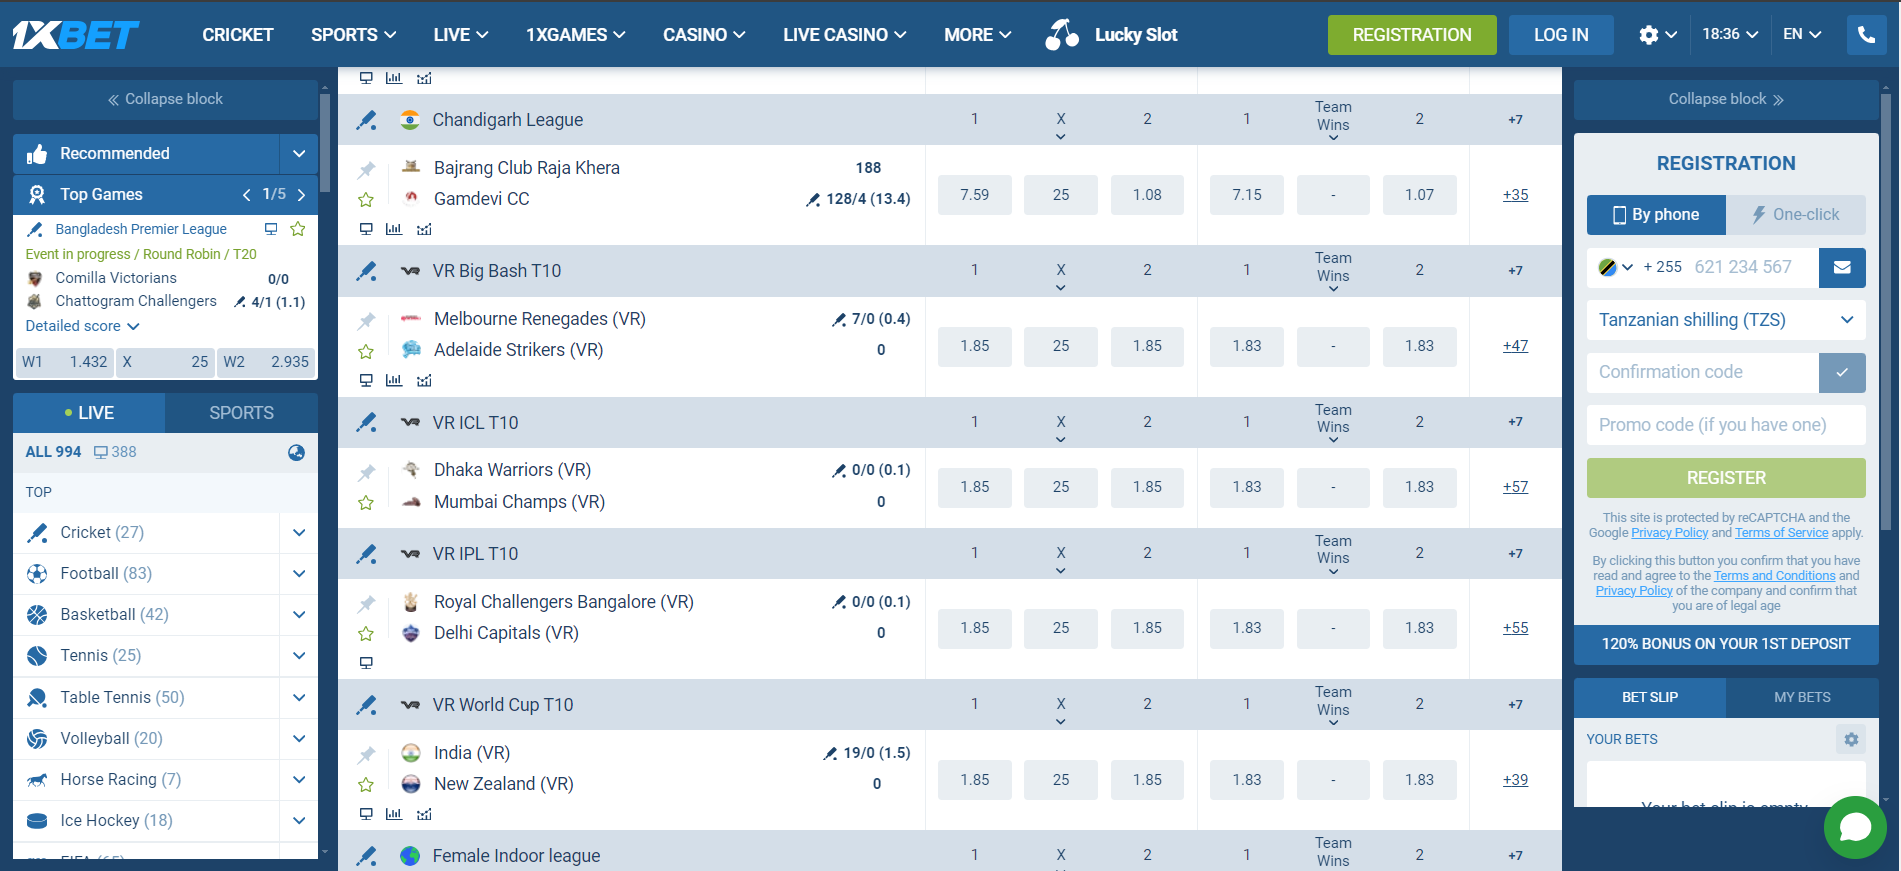Open LIVE CASINO menu
Viewport: 1901px width, 871px height.
click(844, 35)
